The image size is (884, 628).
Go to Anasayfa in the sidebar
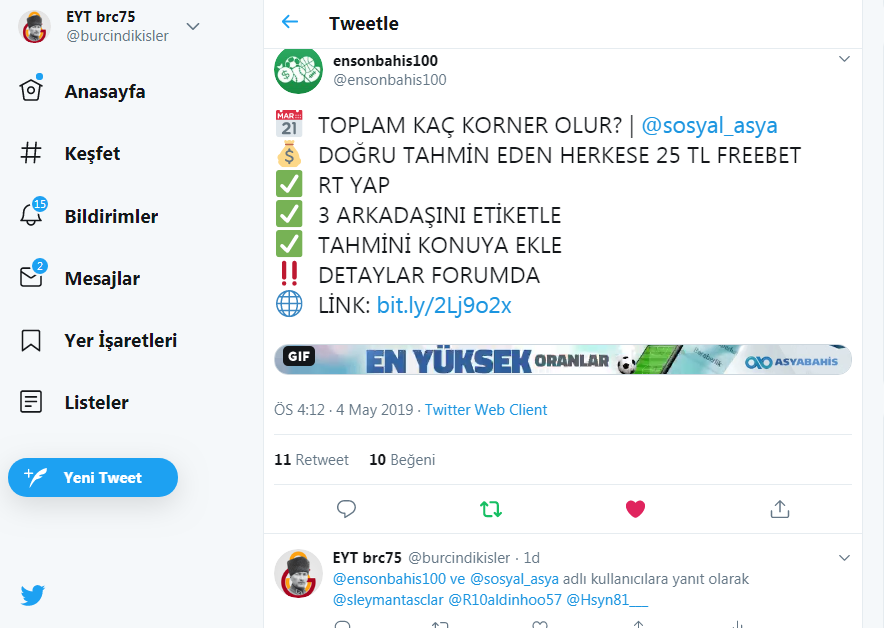pos(105,91)
